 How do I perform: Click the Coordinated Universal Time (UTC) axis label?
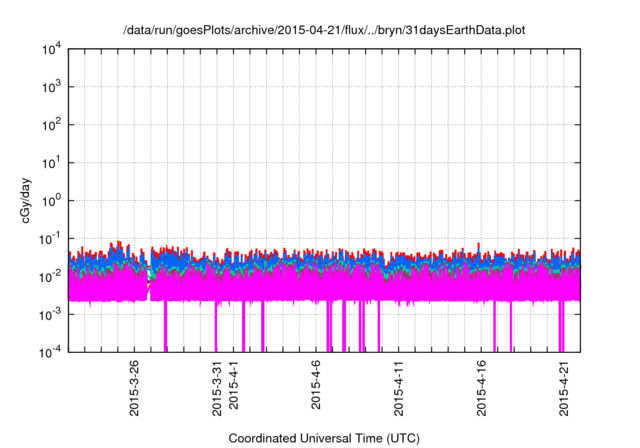tap(324, 438)
